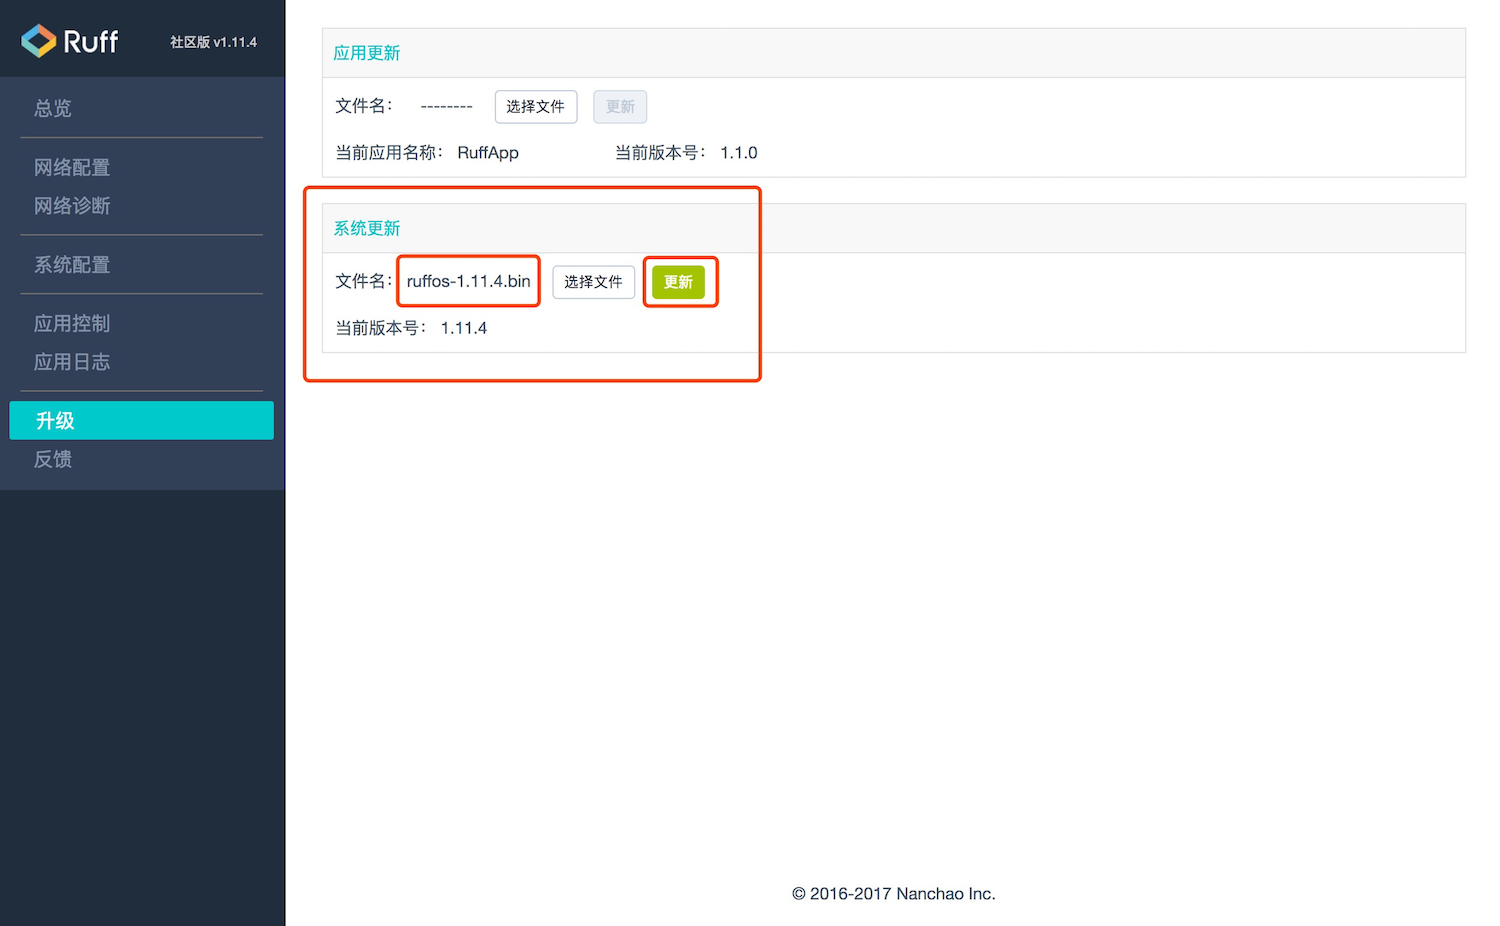This screenshot has height=926, width=1500.
Task: Click green 更新 button for system update
Action: point(678,282)
